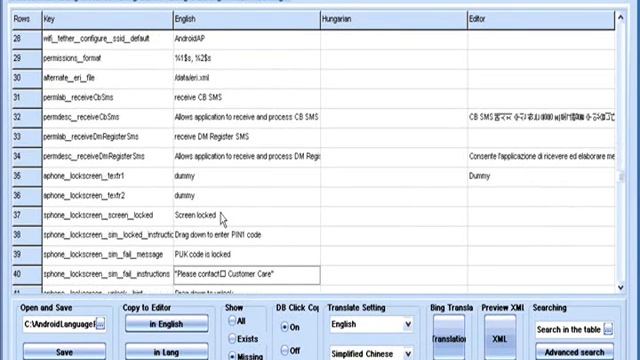Click the receive CB SMS English cell

[x=247, y=98]
